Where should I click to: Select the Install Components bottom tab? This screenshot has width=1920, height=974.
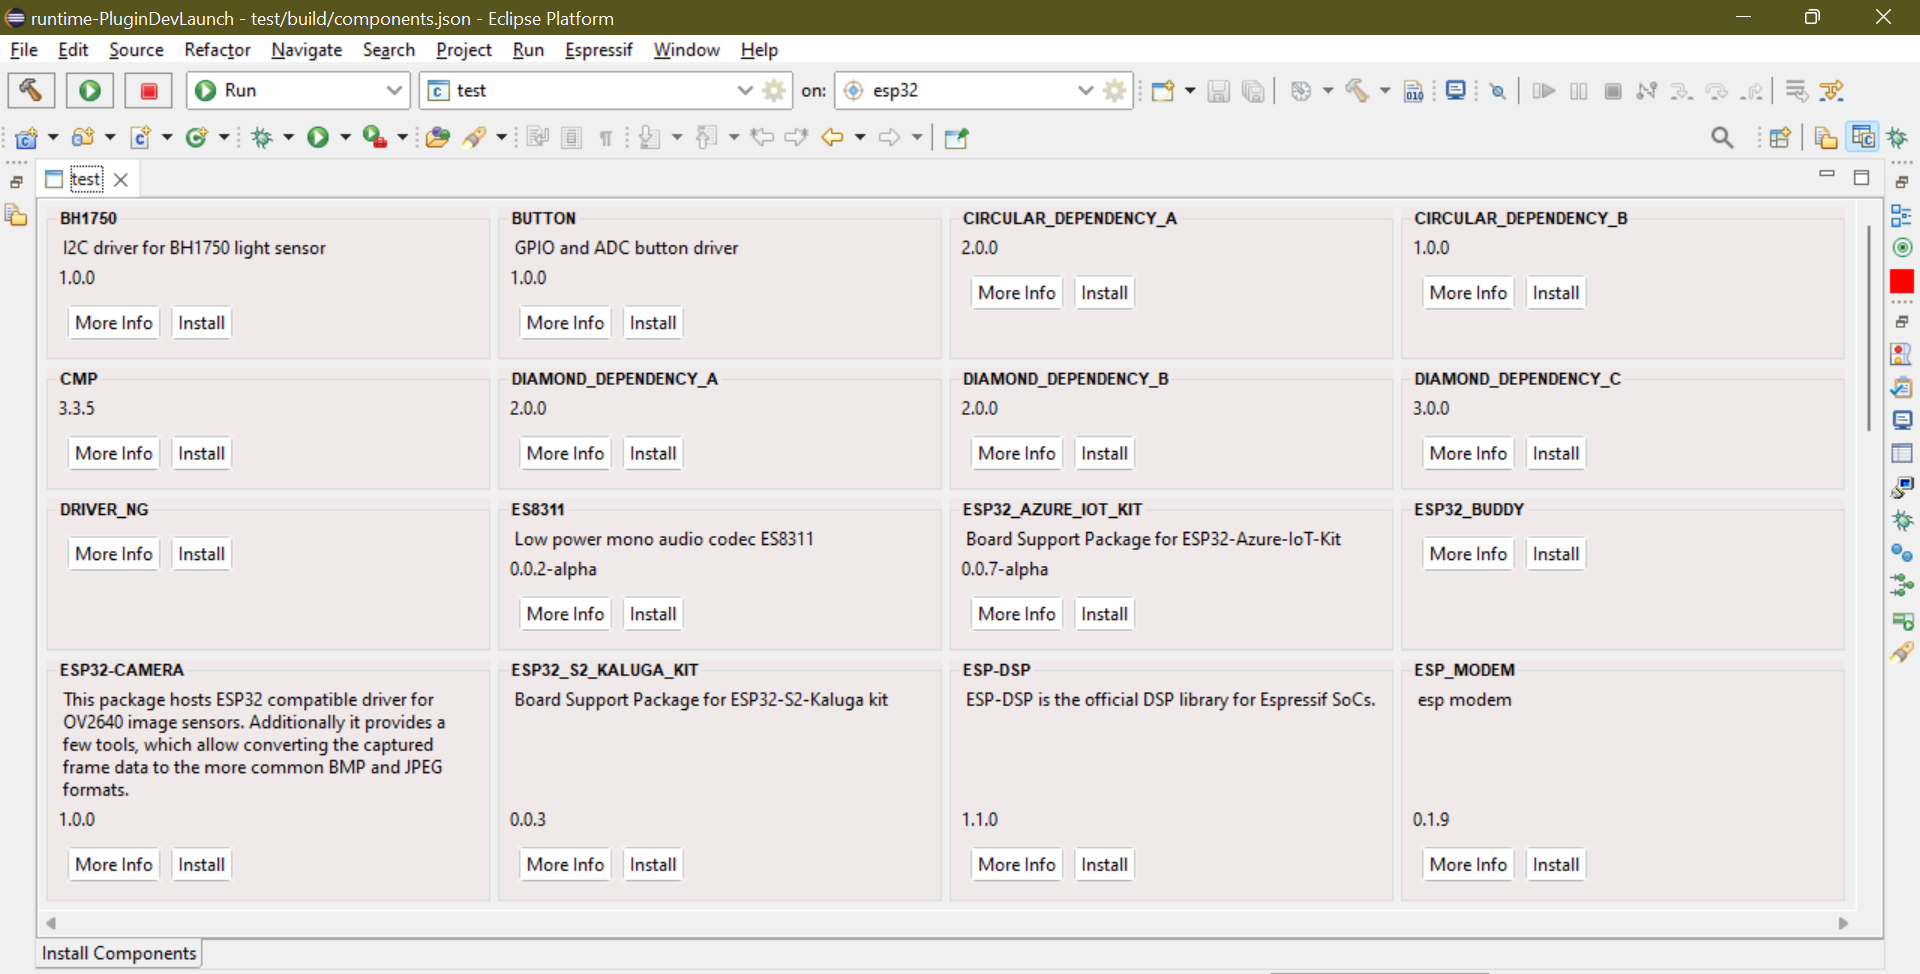tap(118, 953)
